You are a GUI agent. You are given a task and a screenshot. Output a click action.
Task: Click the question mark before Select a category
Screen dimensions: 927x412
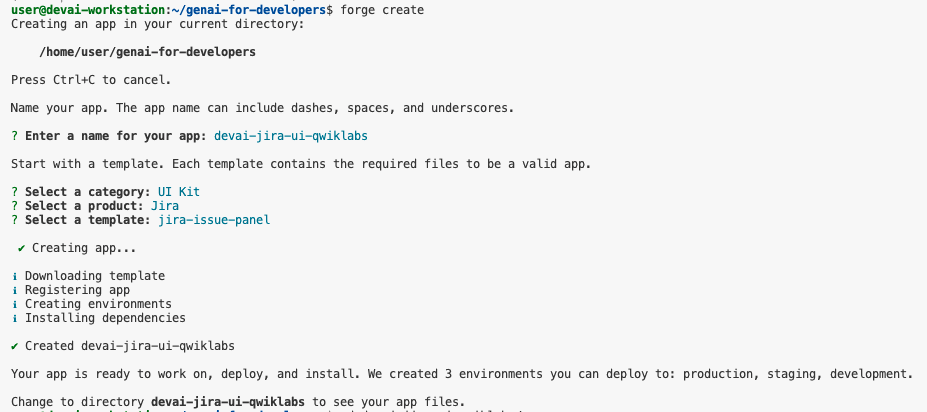pos(14,191)
